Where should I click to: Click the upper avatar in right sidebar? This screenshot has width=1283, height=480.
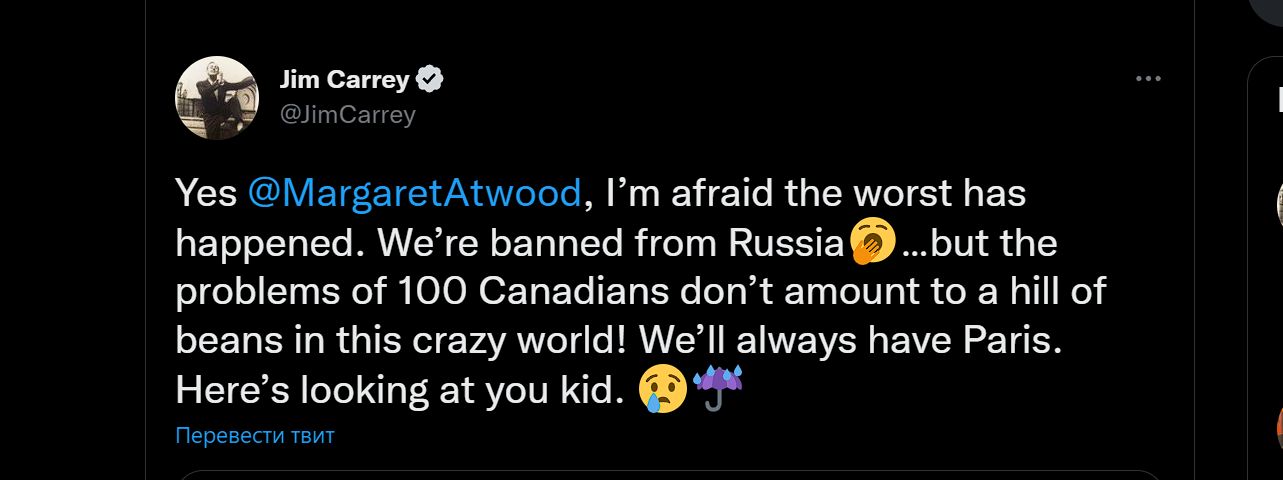pyautogui.click(x=1279, y=205)
